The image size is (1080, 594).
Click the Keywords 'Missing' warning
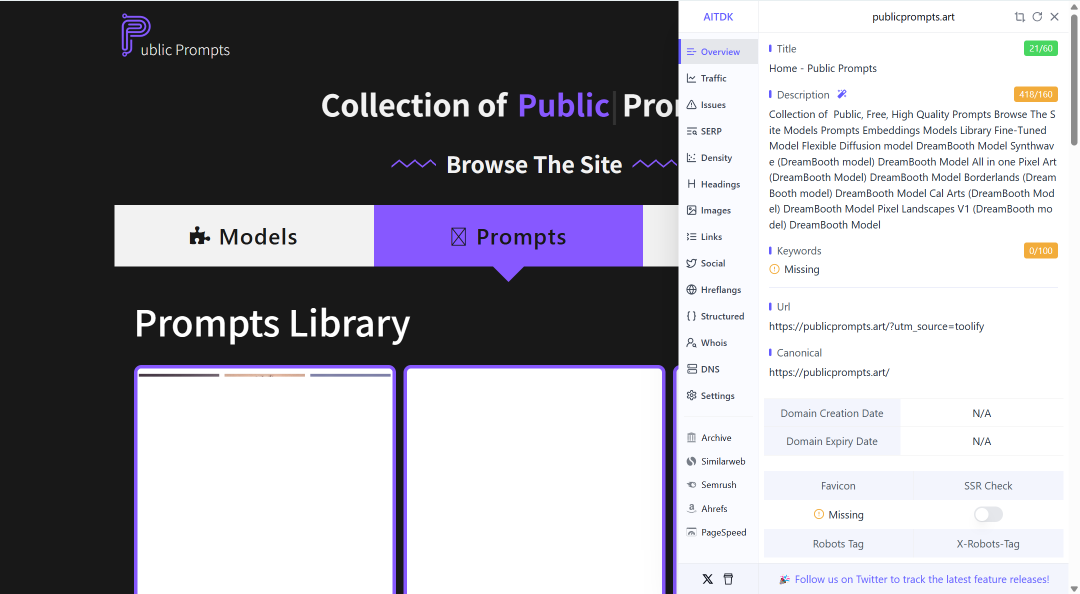pyautogui.click(x=794, y=269)
